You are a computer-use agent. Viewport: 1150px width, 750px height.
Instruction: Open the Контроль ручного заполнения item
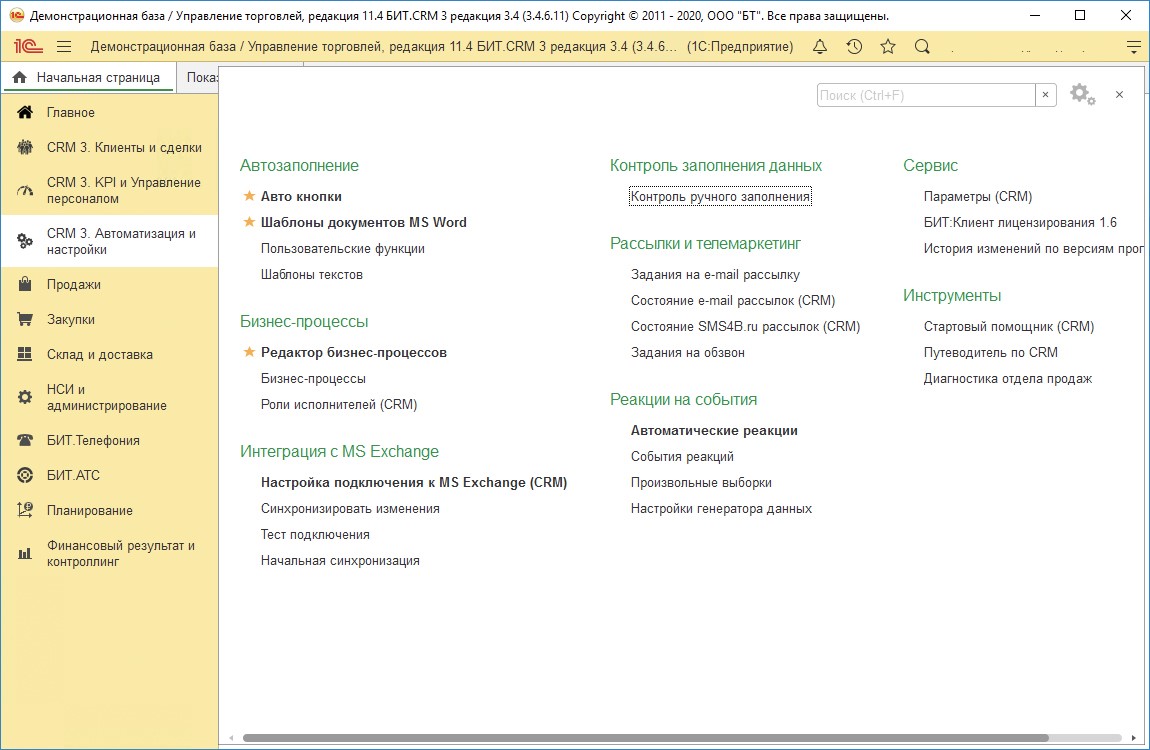(x=719, y=197)
